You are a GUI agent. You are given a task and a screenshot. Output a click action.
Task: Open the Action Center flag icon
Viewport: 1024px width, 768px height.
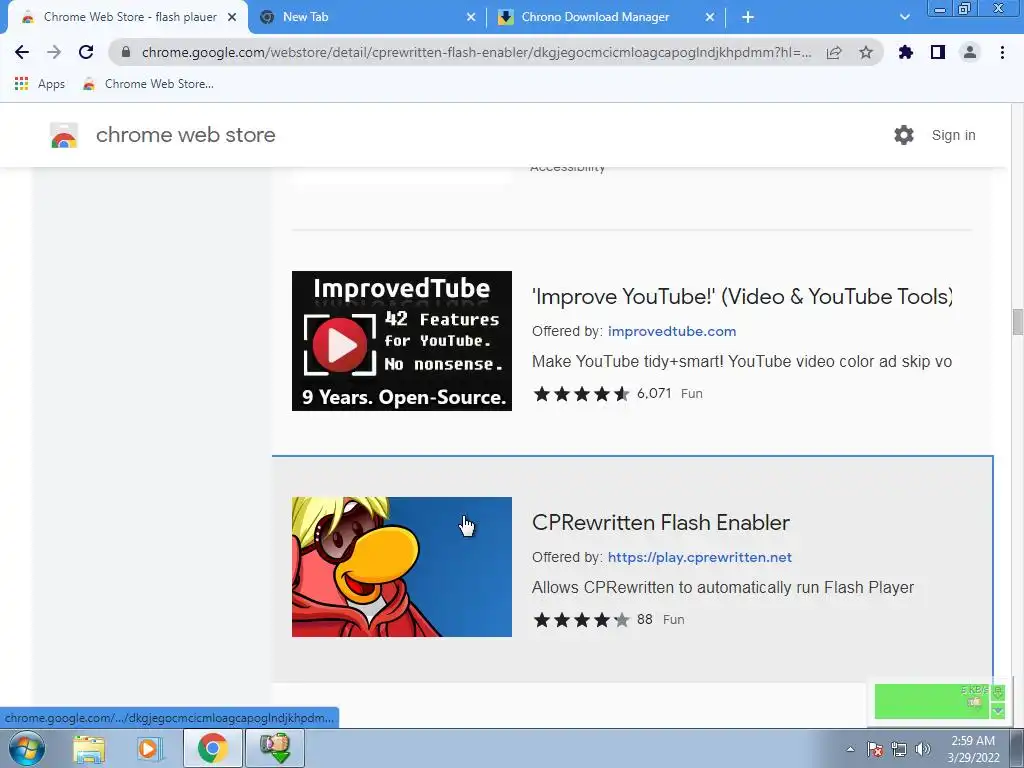click(x=875, y=749)
